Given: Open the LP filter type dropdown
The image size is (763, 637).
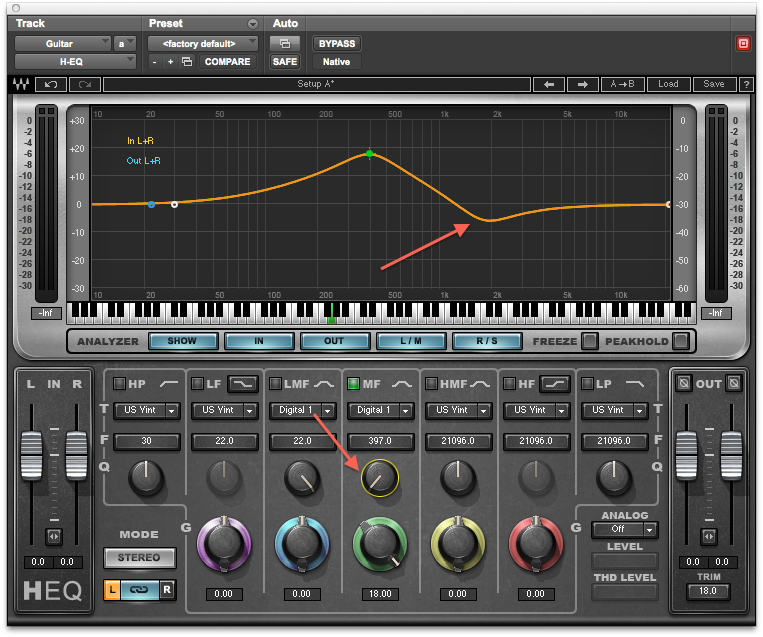Looking at the screenshot, I should [x=614, y=411].
